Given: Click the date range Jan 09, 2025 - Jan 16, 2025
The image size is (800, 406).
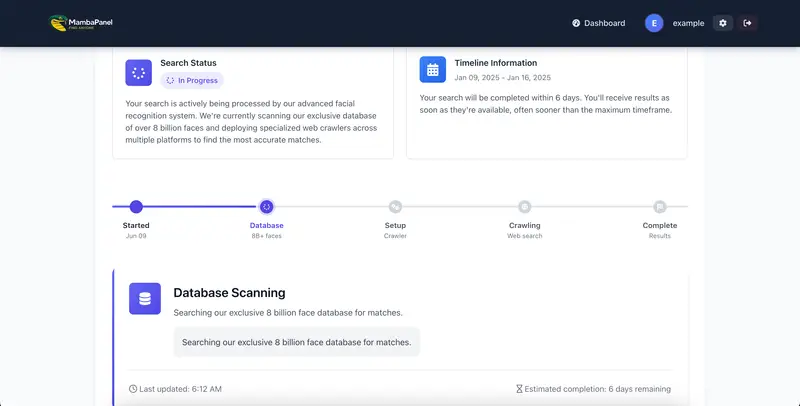Looking at the screenshot, I should pos(503,78).
